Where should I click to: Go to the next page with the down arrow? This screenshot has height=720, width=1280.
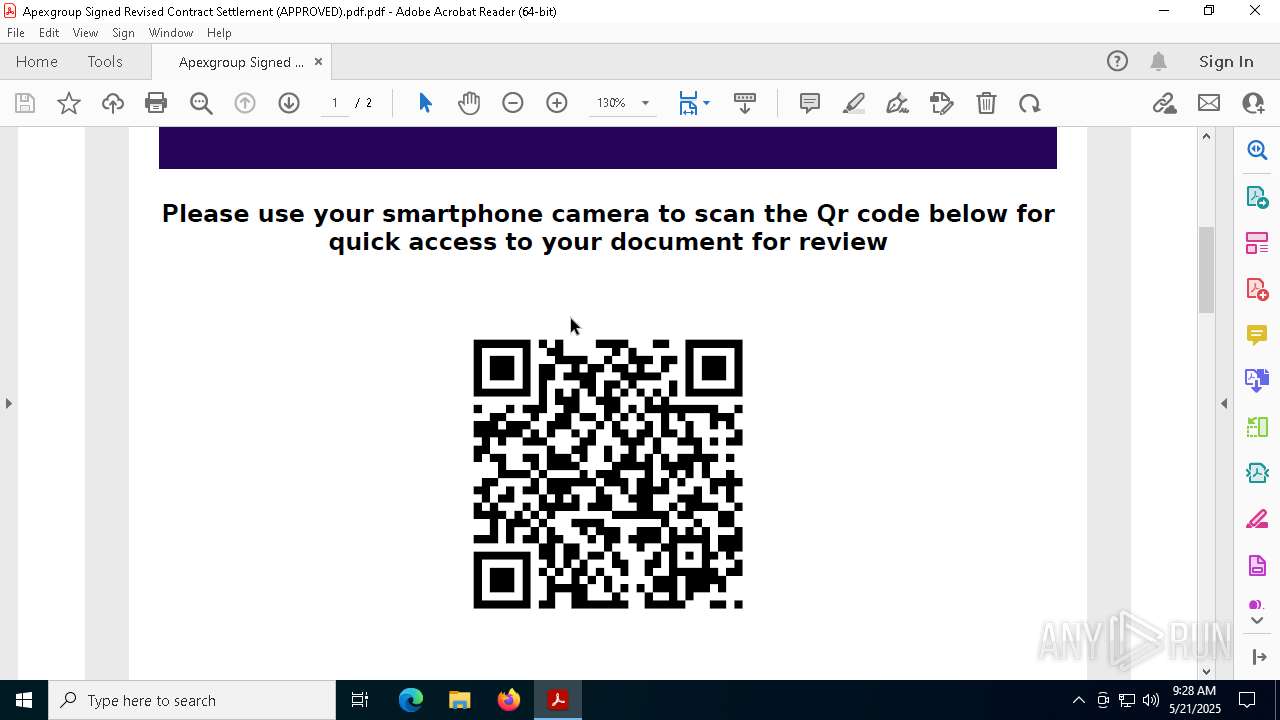click(x=289, y=103)
